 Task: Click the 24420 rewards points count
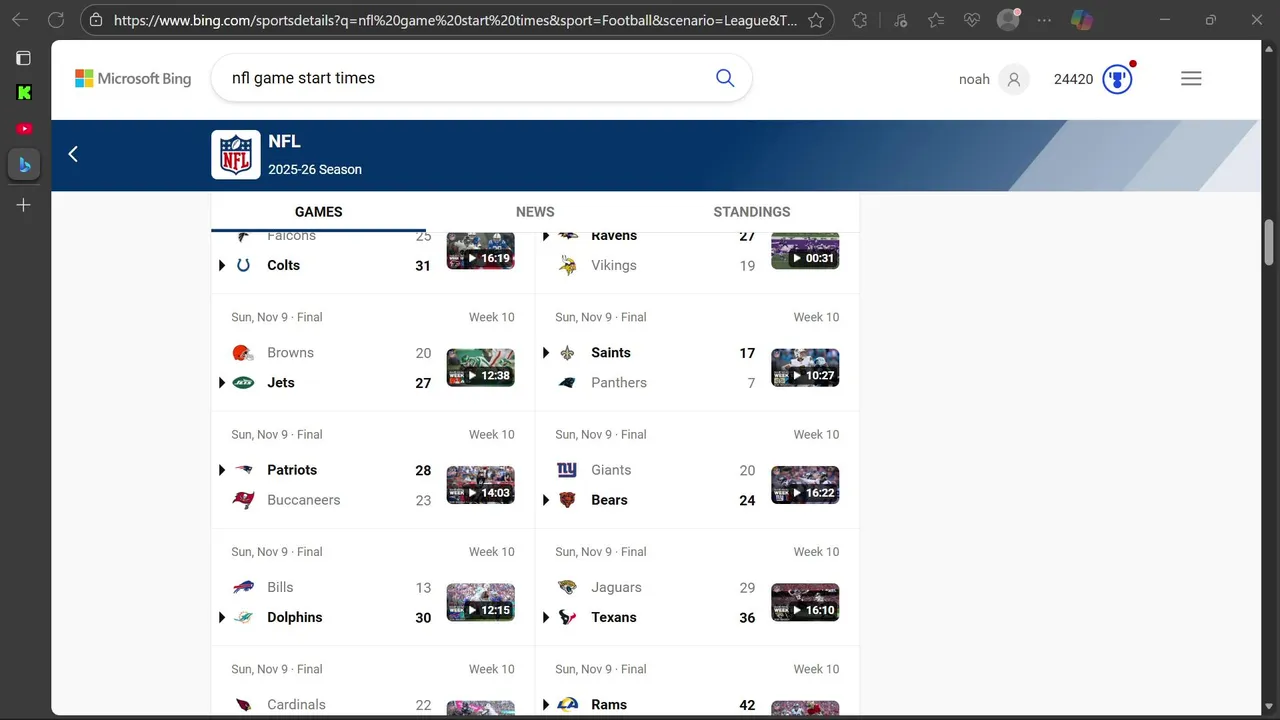pos(1073,79)
